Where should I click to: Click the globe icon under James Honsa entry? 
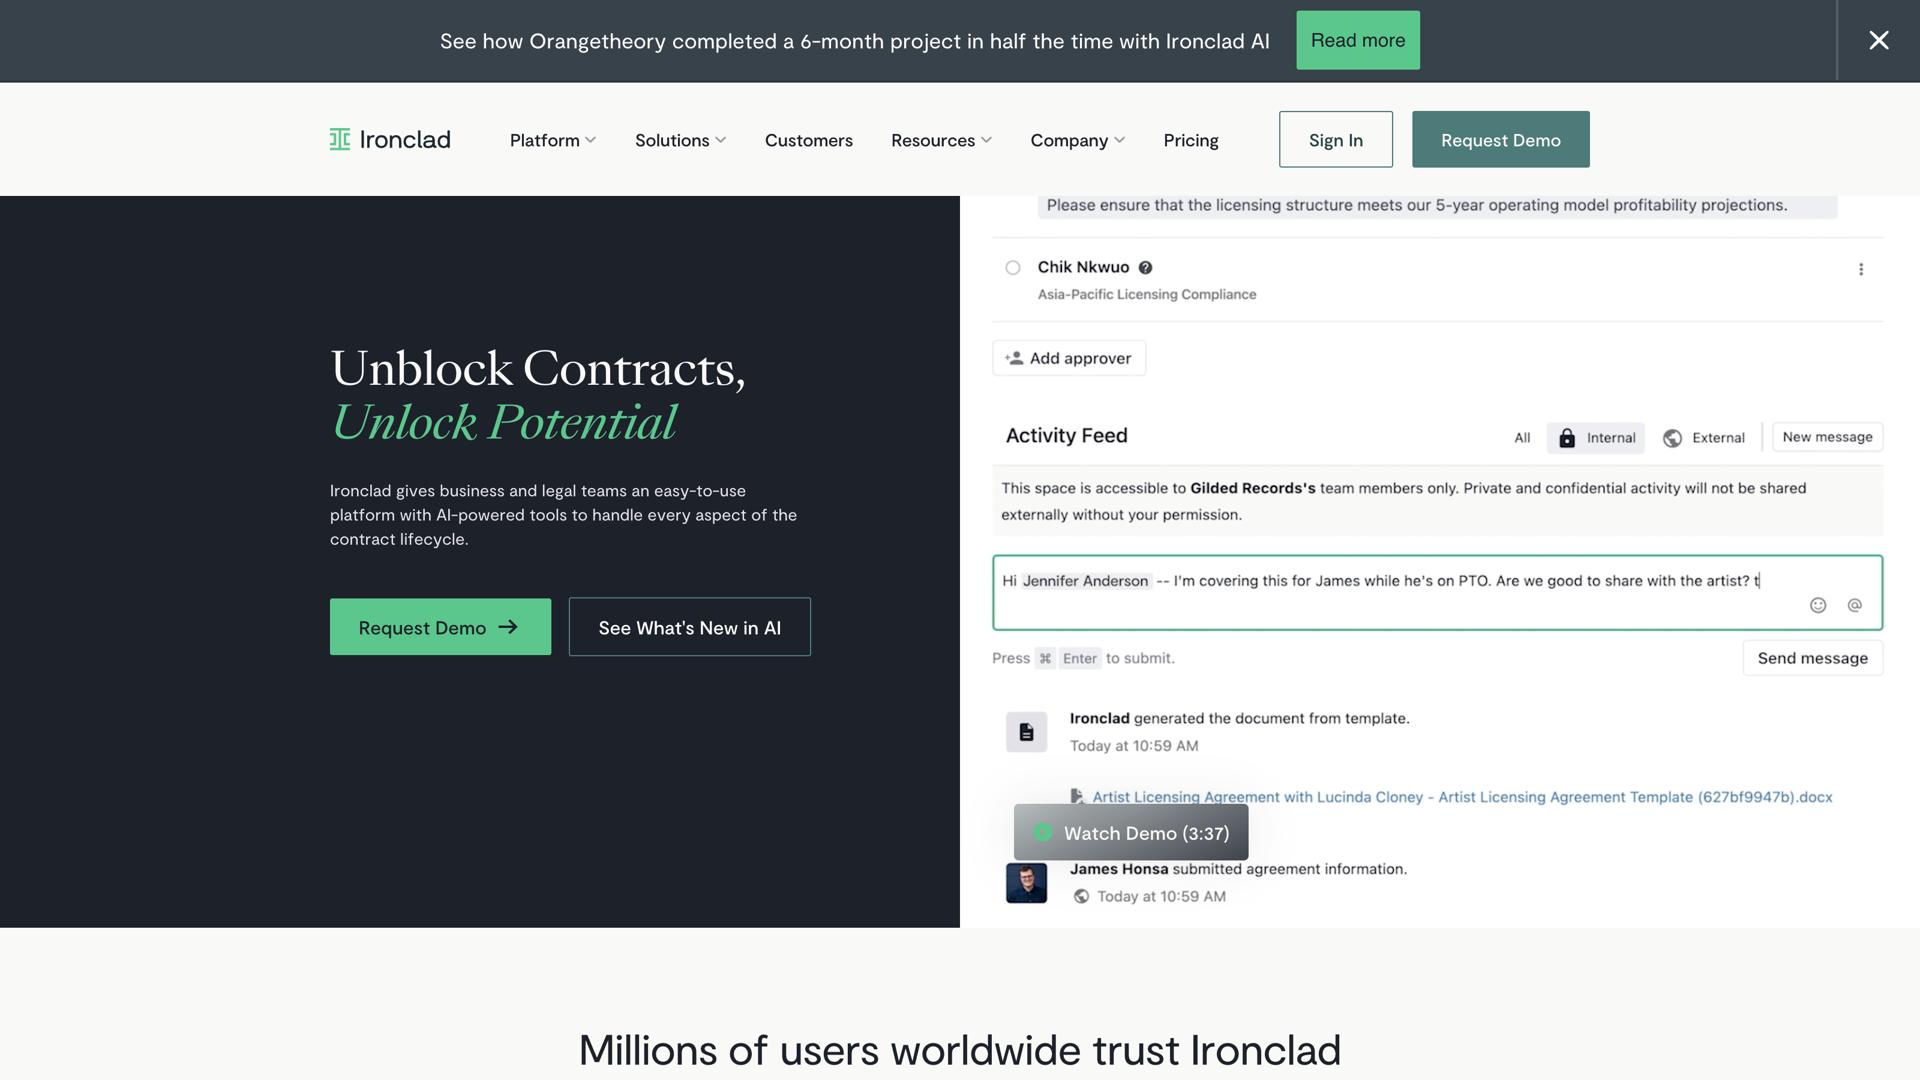click(x=1081, y=896)
